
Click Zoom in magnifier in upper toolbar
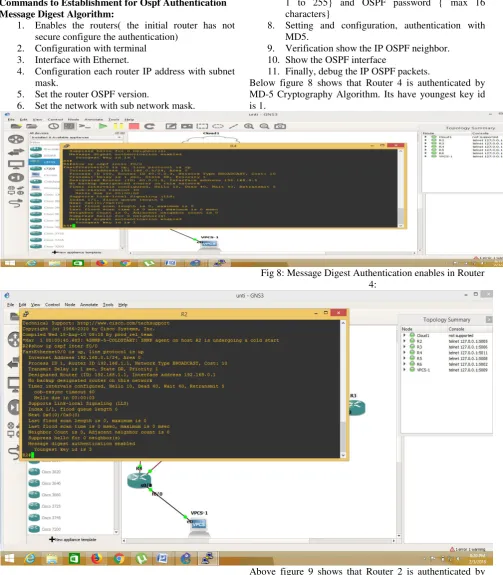point(249,126)
